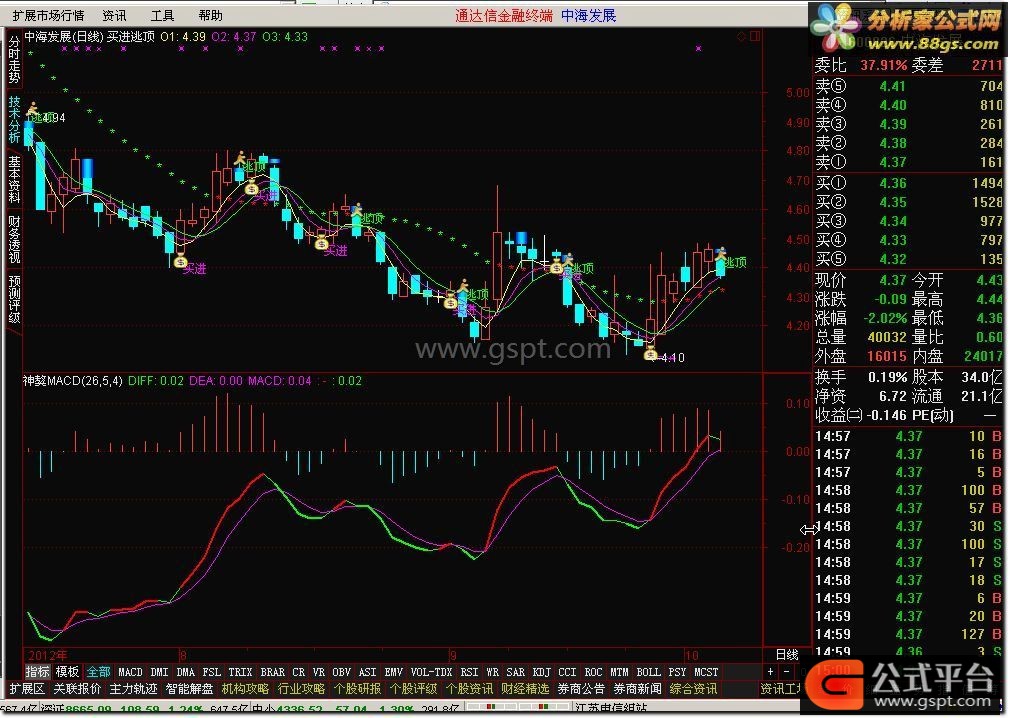
Task: Click the 卖⑤ 4.41 order book row
Action: click(909, 86)
